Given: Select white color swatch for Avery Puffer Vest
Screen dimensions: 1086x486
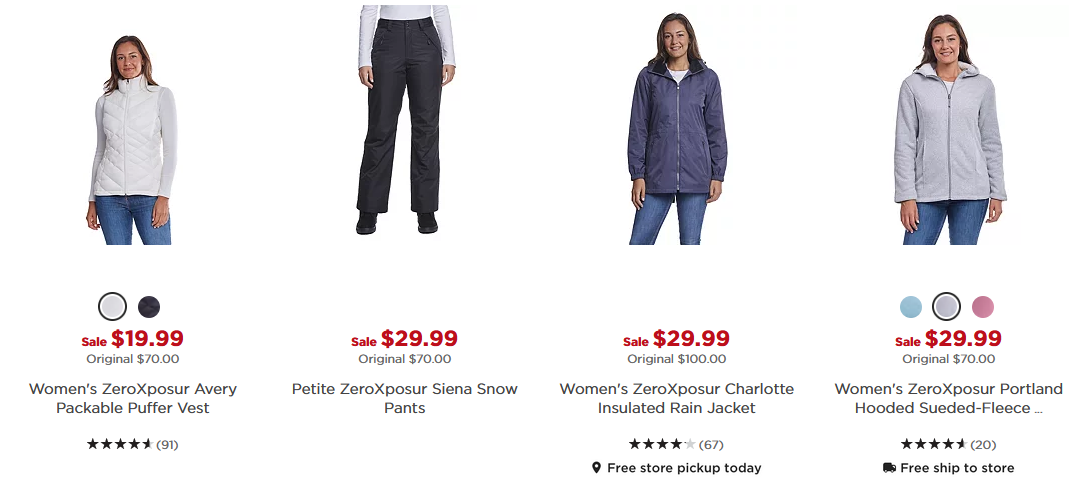Looking at the screenshot, I should tap(112, 307).
